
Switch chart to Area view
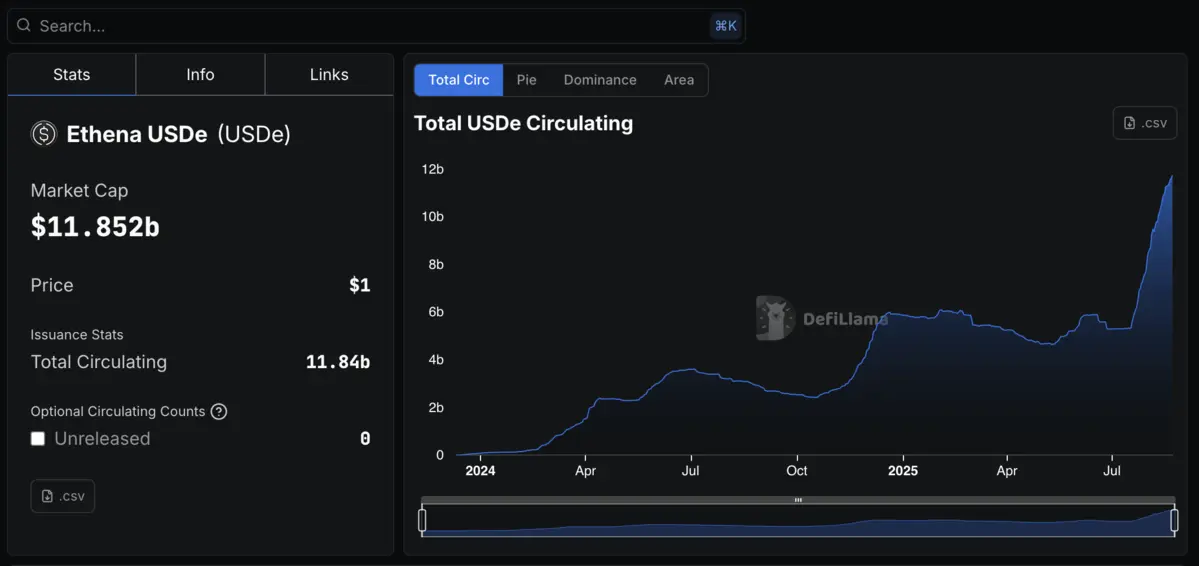[x=679, y=80]
